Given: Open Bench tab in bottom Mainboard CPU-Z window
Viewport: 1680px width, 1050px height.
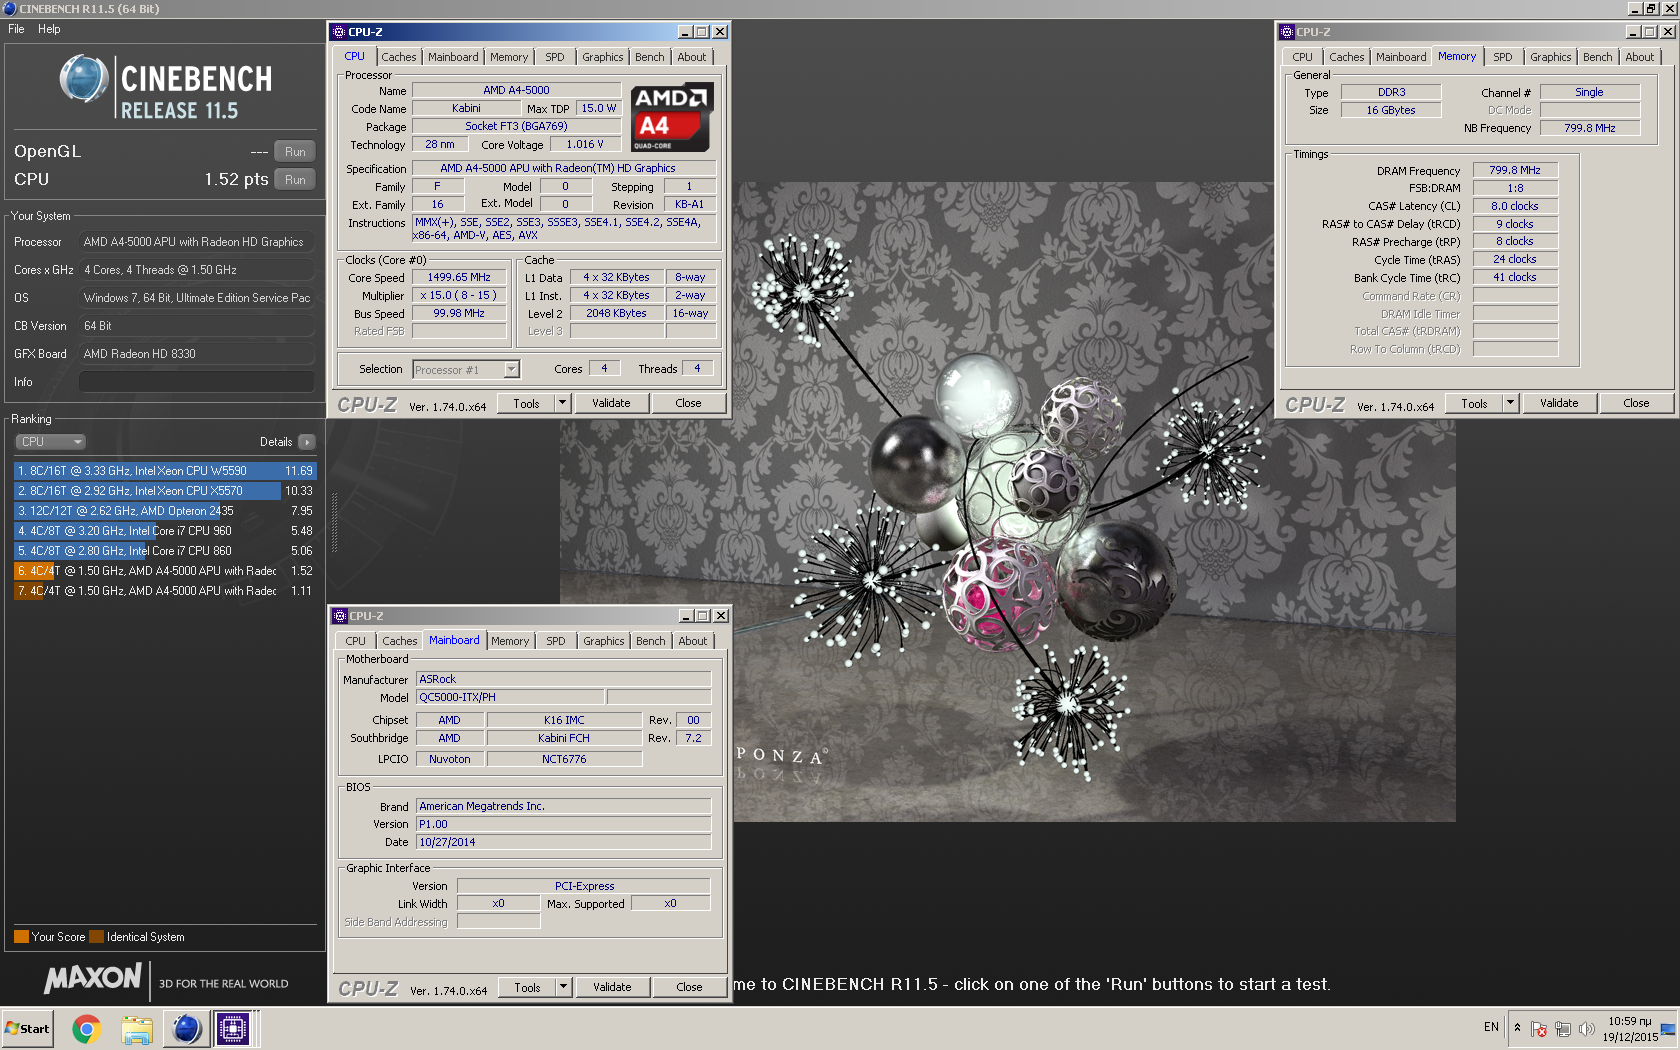Looking at the screenshot, I should point(651,641).
